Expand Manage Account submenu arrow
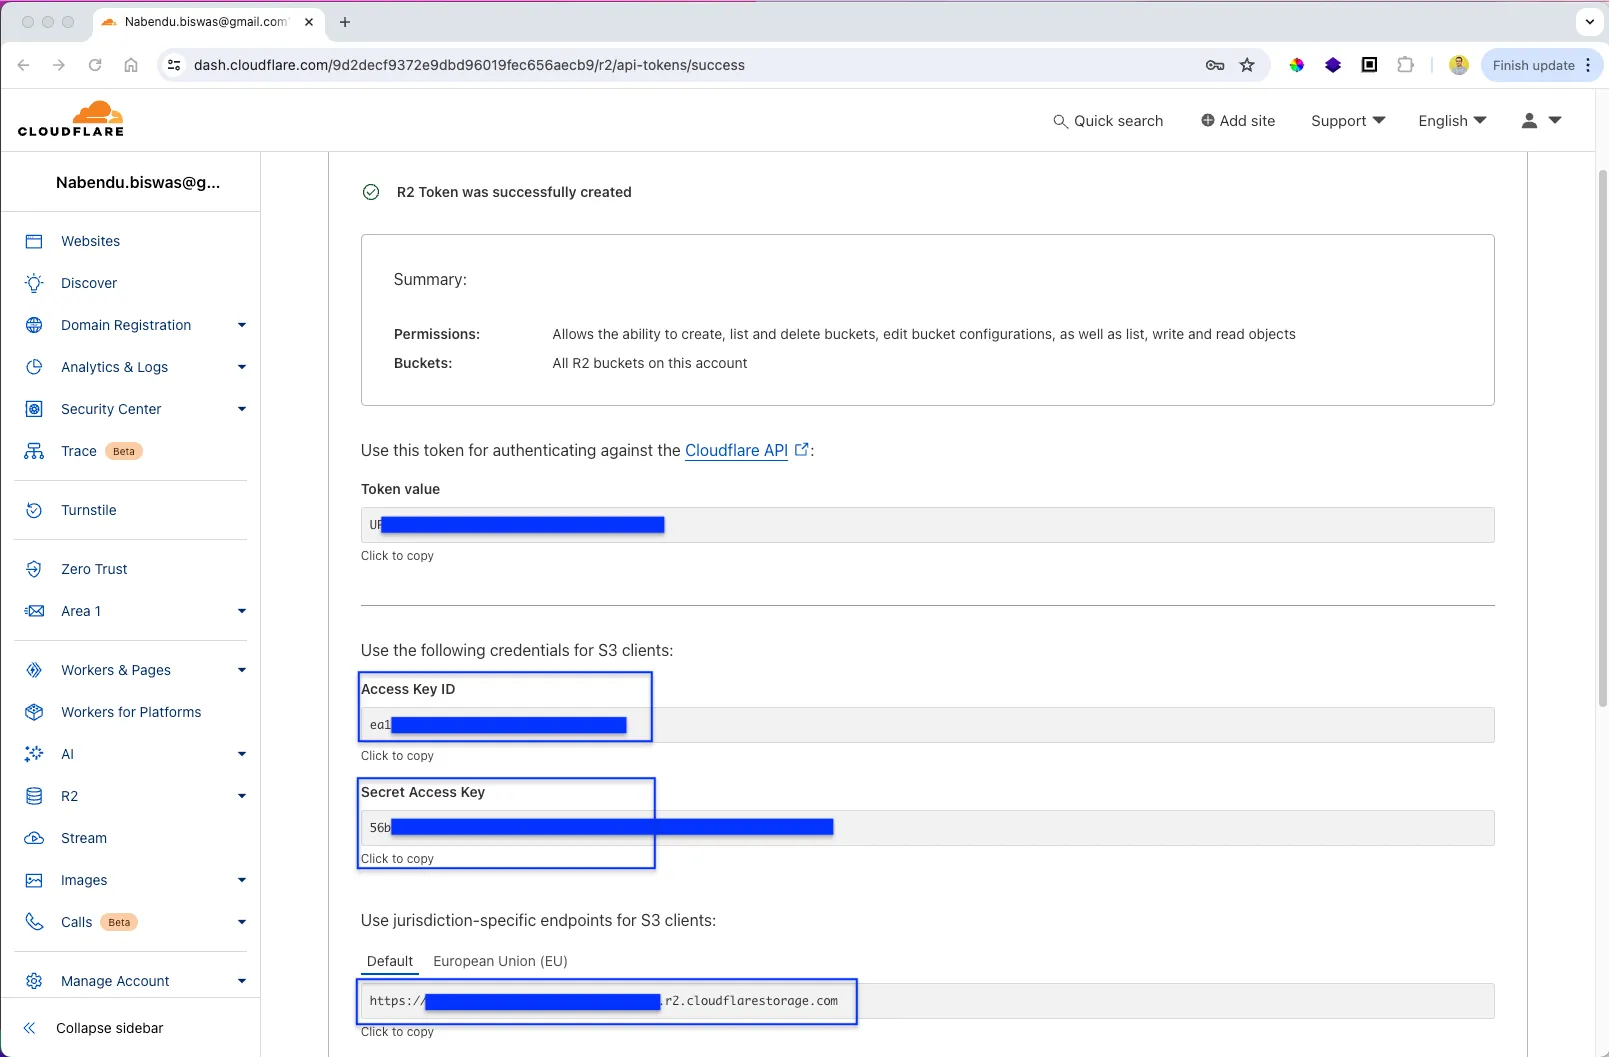 point(241,981)
